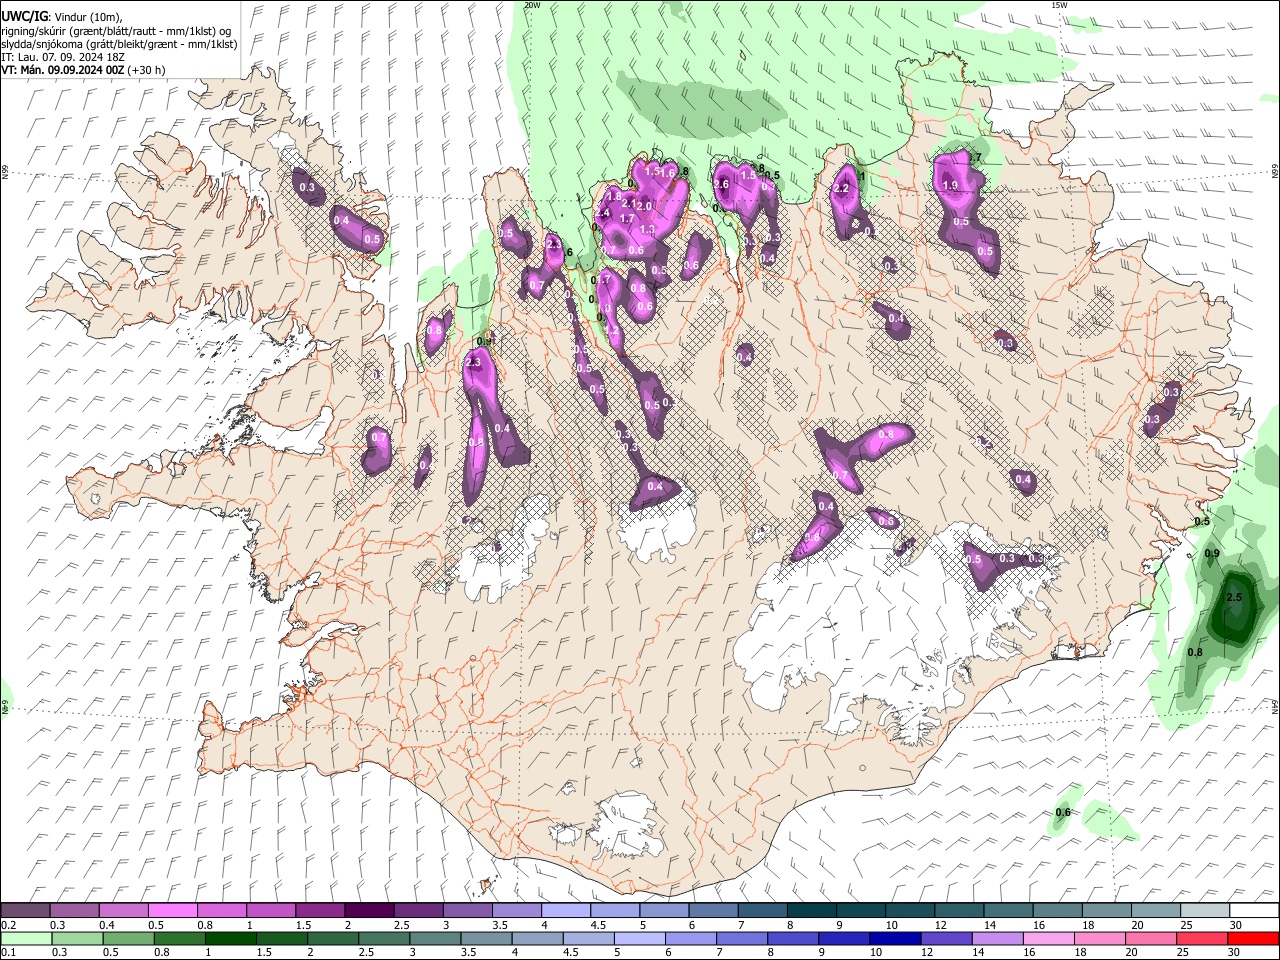The width and height of the screenshot is (1280, 960).
Task: Click the '1.9' value in the northeast purple snow area
Action: coord(950,185)
